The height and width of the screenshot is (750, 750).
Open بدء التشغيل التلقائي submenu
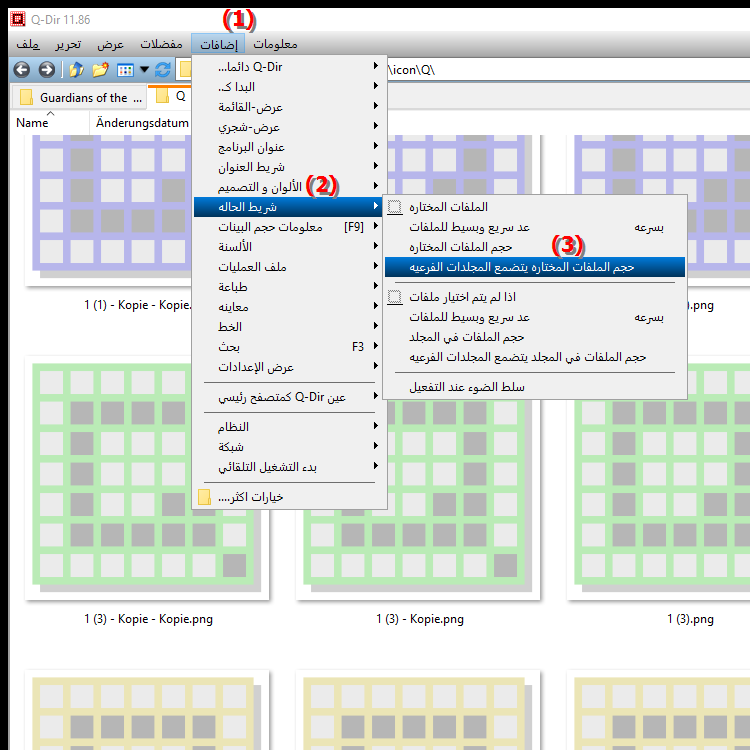[289, 467]
